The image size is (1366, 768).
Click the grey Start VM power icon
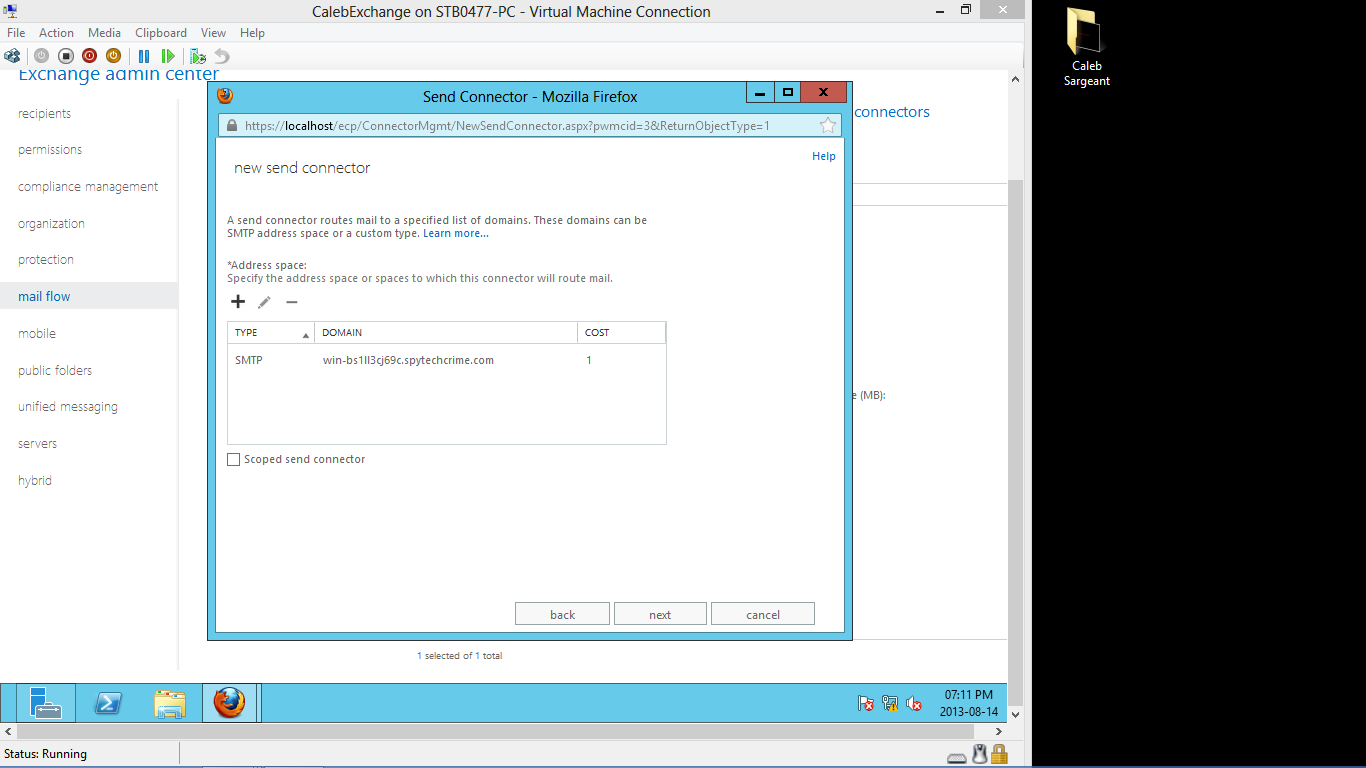click(41, 56)
